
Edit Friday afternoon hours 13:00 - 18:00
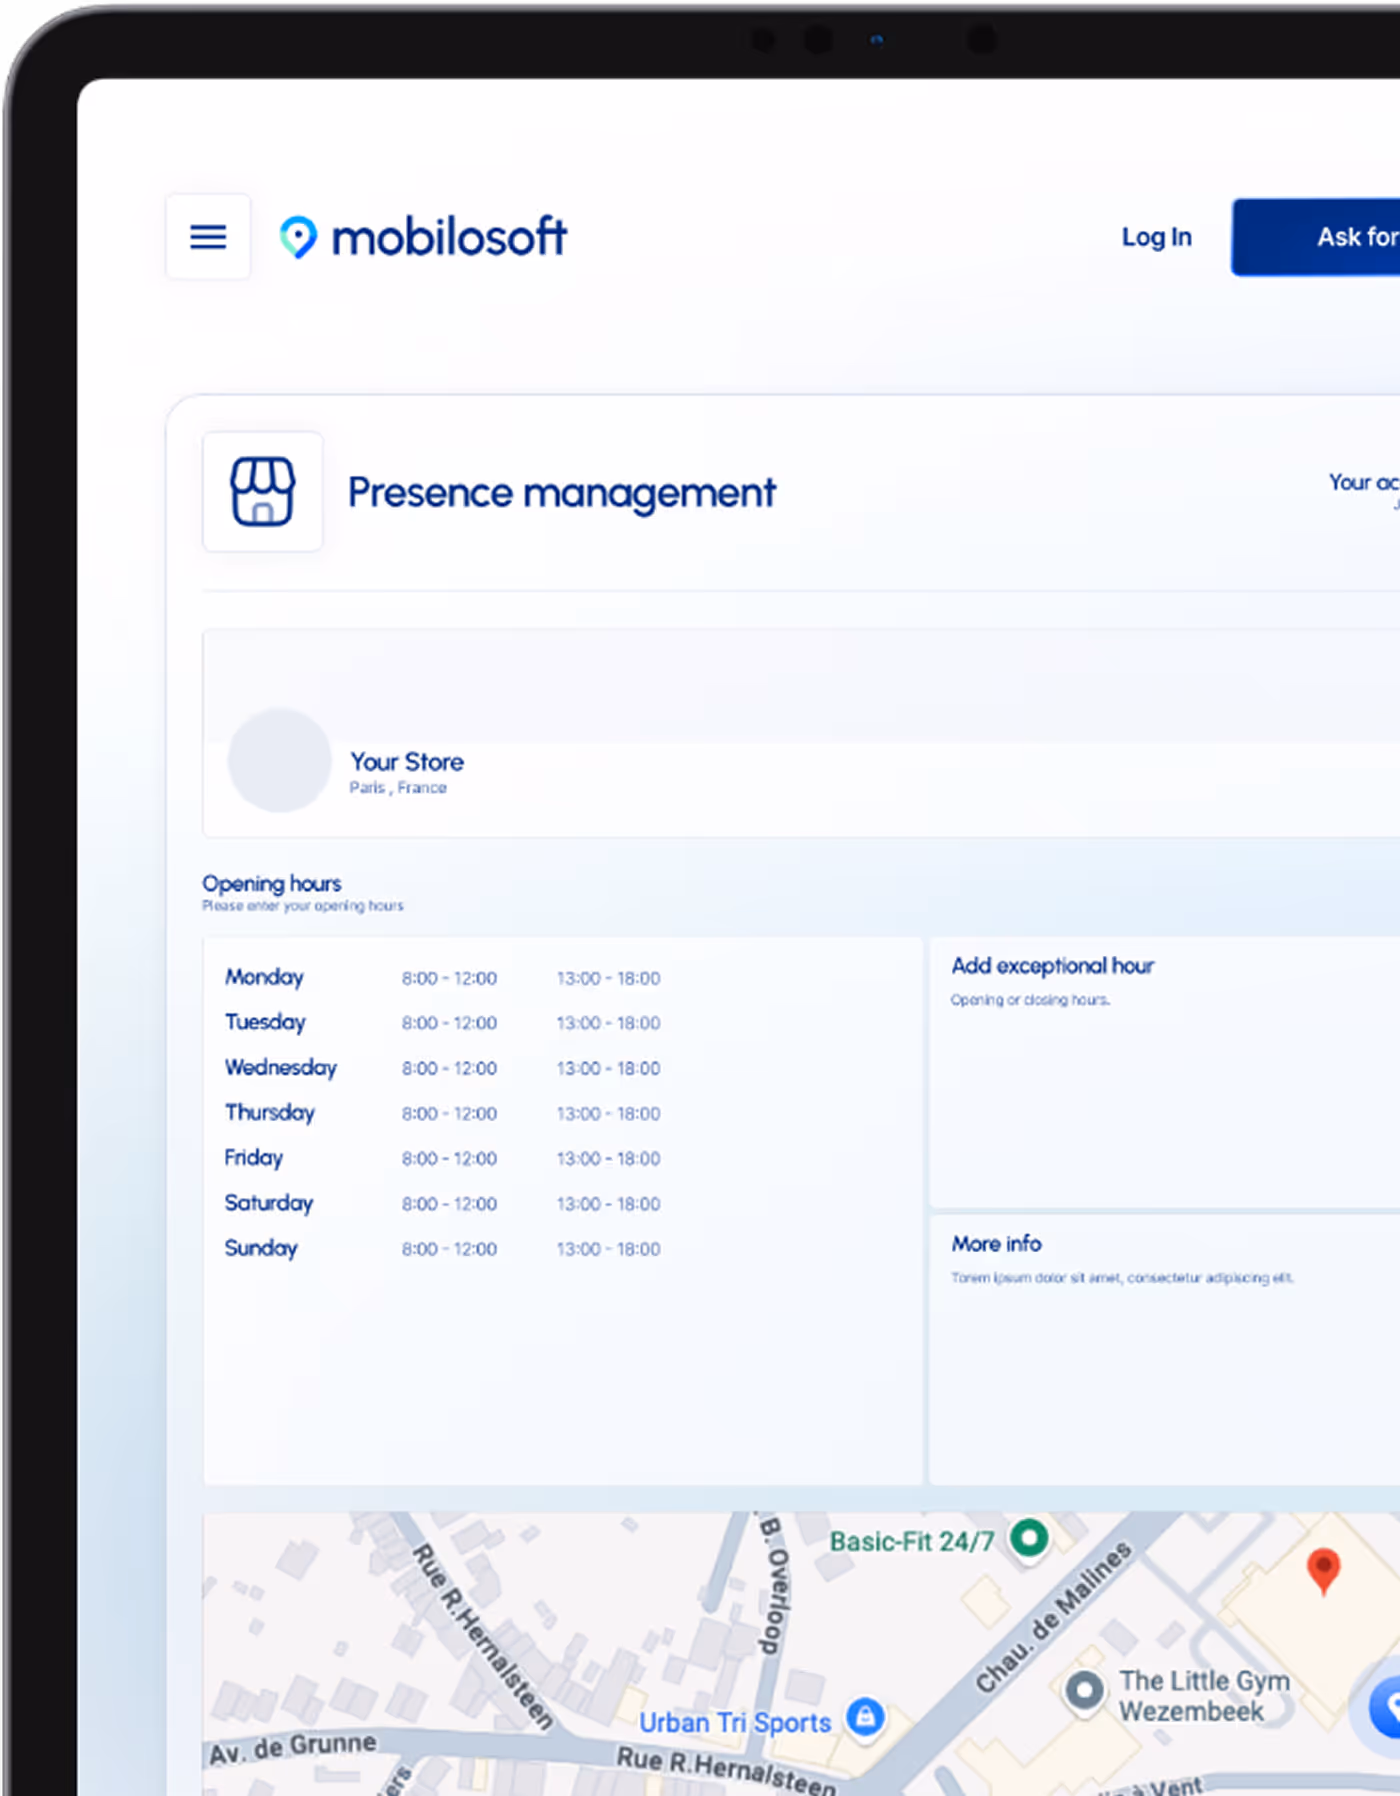pyautogui.click(x=608, y=1158)
